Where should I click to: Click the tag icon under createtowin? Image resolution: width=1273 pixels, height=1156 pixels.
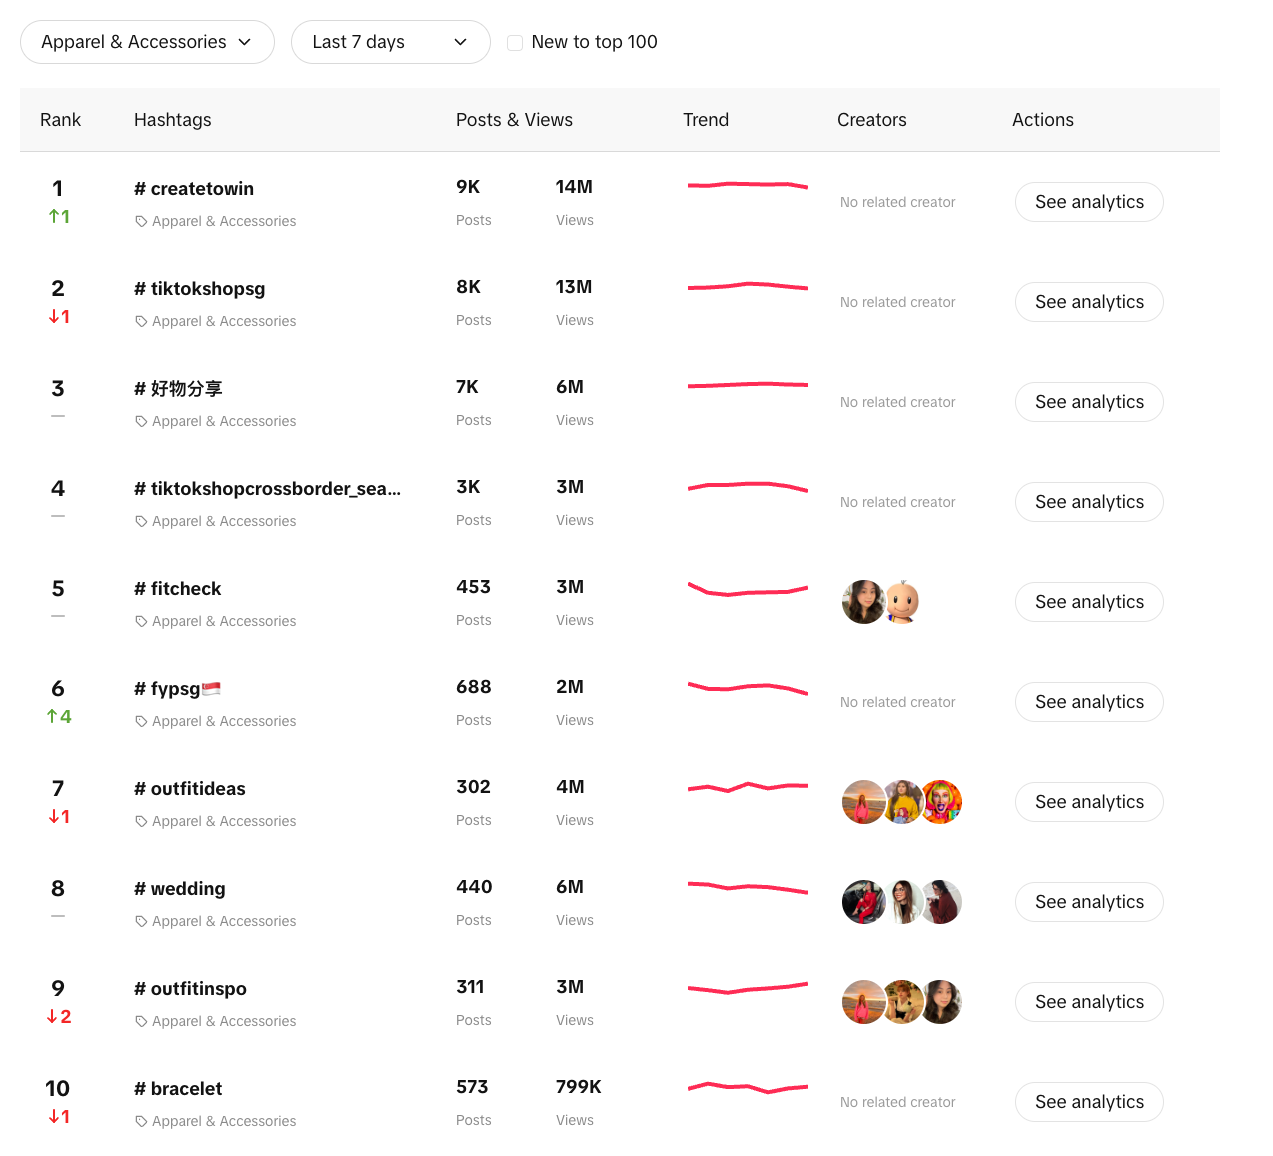(141, 222)
